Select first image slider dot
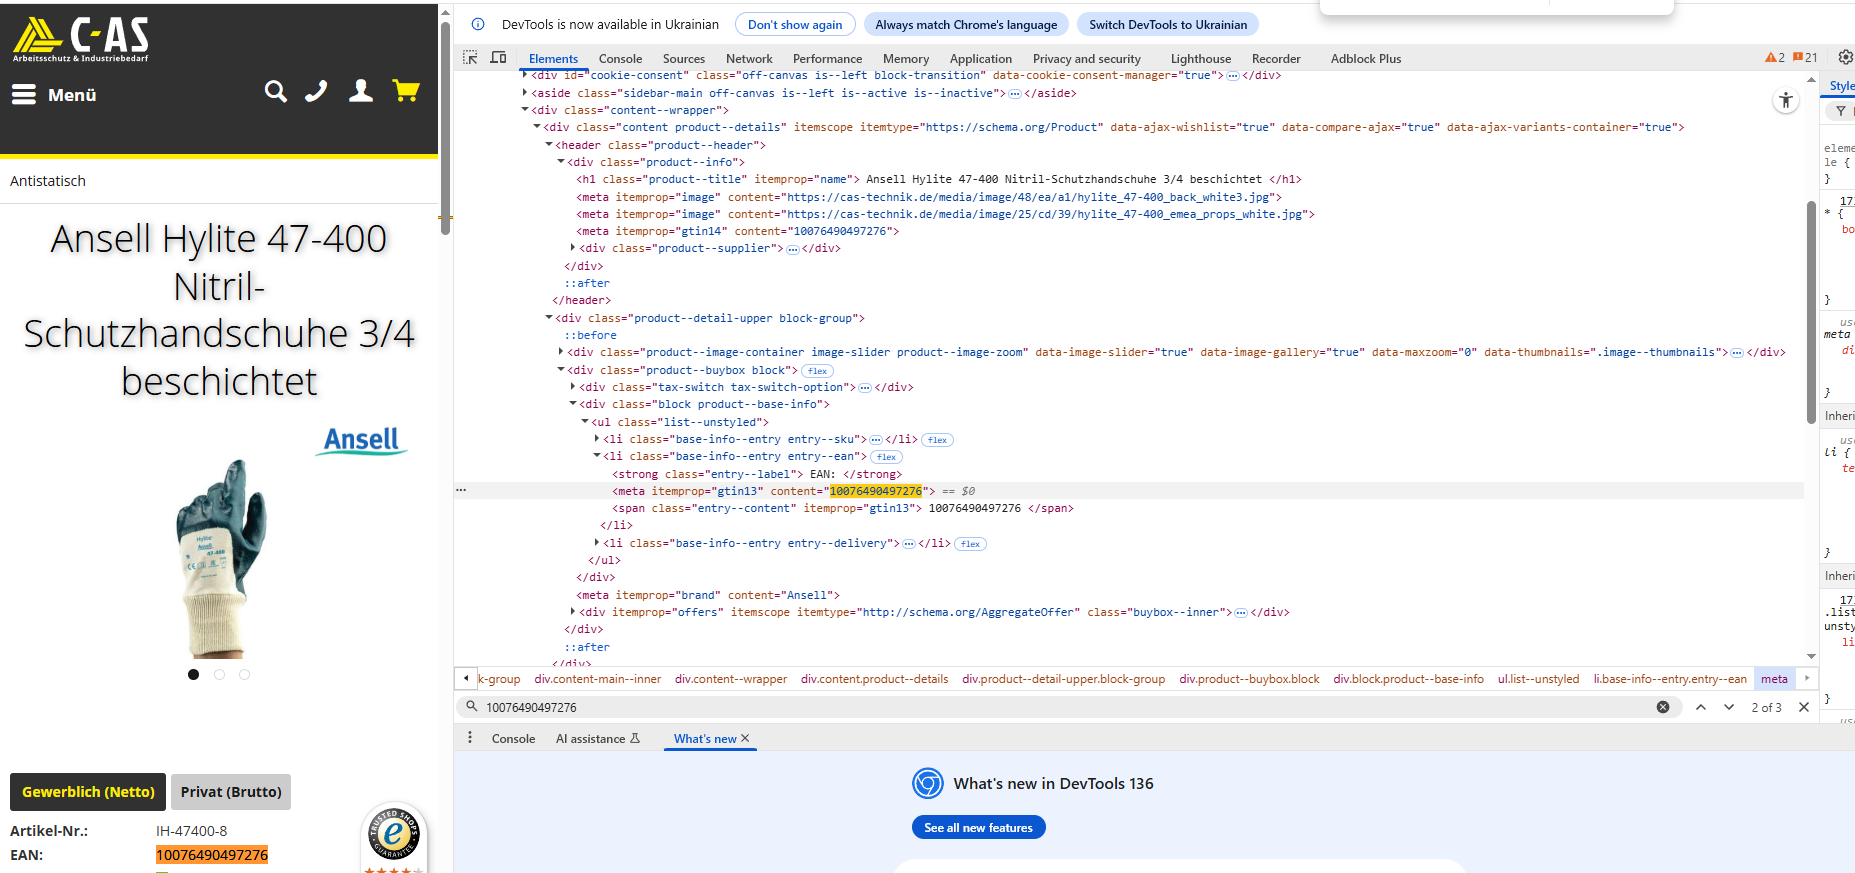 (193, 675)
